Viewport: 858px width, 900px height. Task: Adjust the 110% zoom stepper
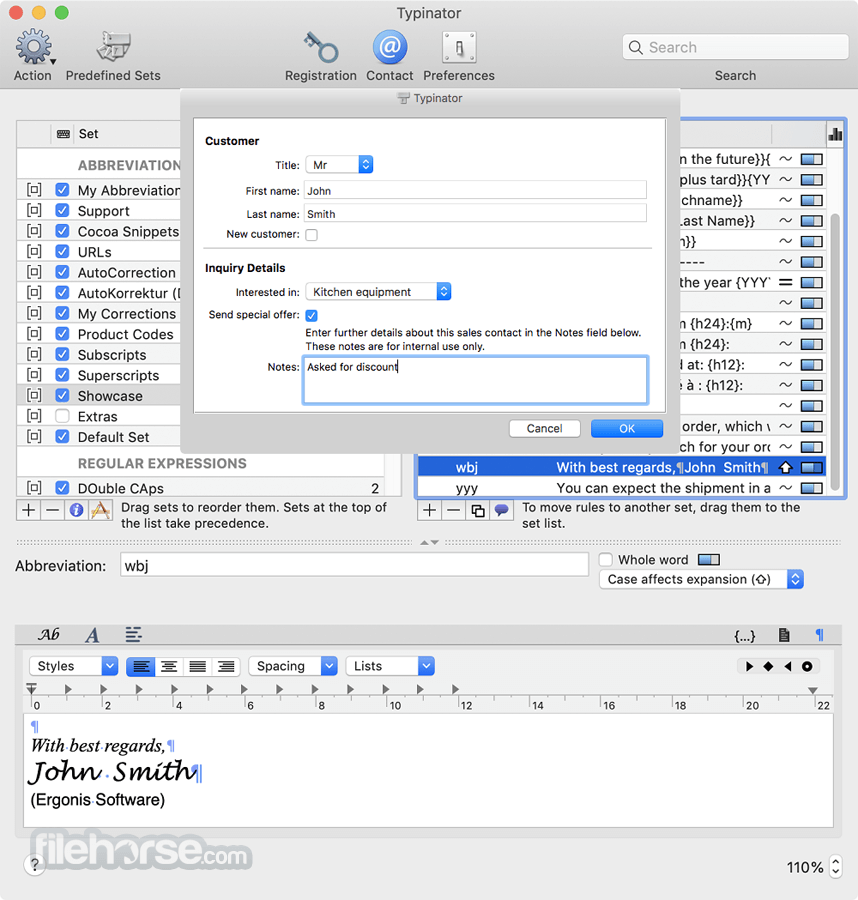click(x=836, y=866)
